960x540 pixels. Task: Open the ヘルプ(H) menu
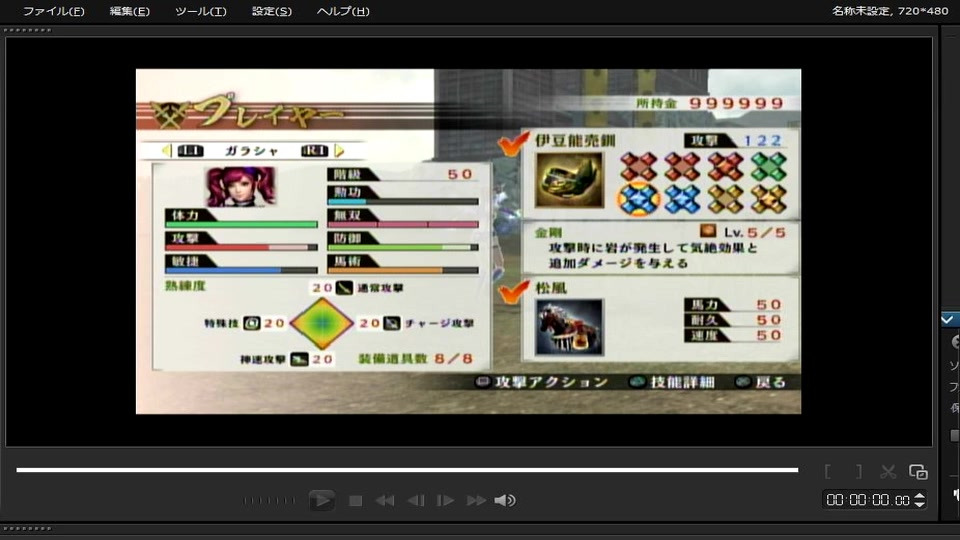coord(343,11)
